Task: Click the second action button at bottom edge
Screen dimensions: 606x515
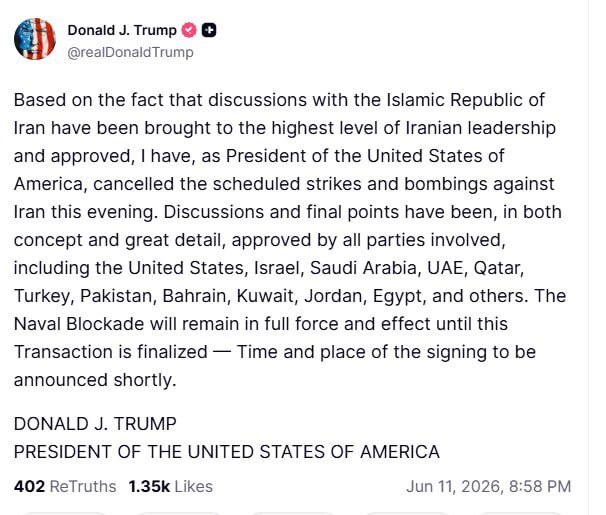Action: pyautogui.click(x=180, y=513)
